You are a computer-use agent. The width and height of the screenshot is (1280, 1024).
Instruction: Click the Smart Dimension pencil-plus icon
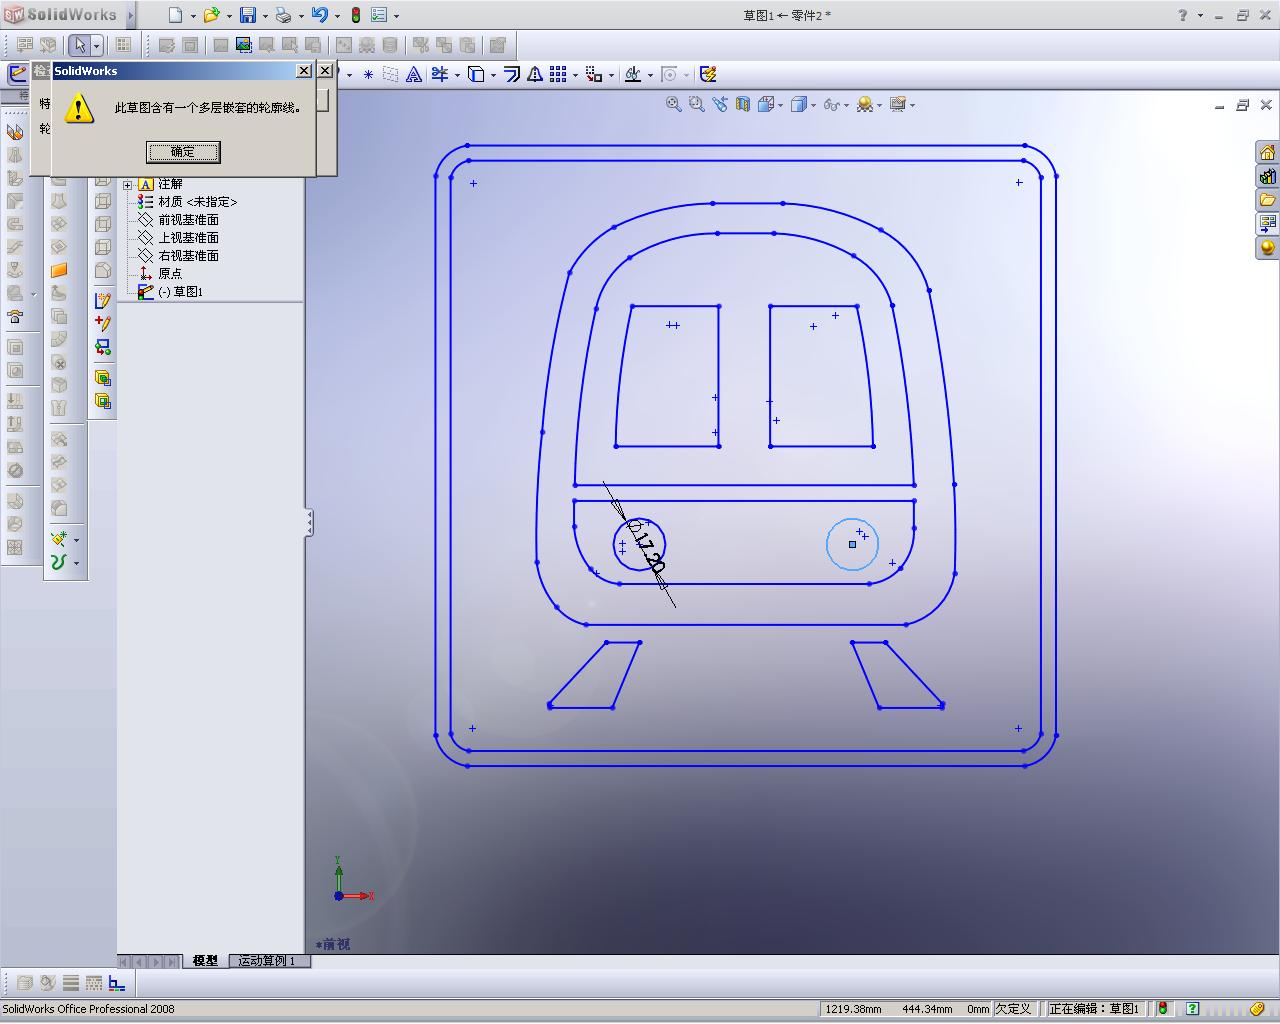102,323
